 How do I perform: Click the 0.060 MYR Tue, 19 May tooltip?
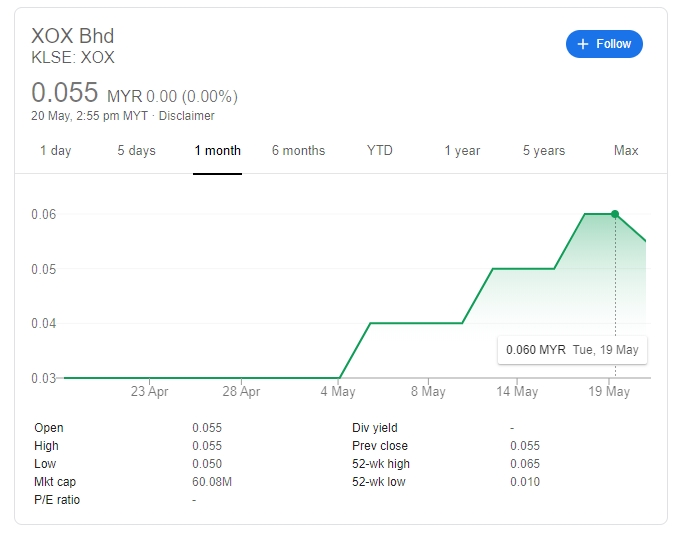click(x=572, y=350)
